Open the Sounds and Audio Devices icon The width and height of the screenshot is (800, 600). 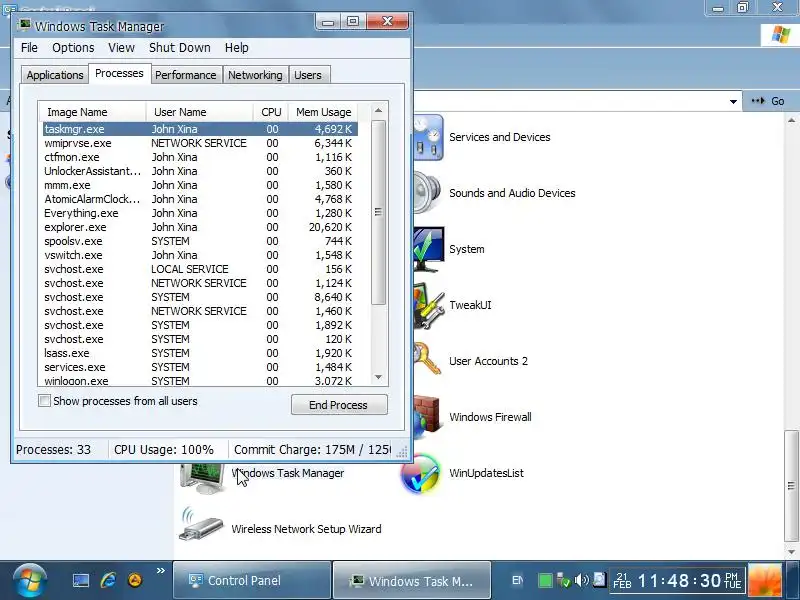point(428,193)
